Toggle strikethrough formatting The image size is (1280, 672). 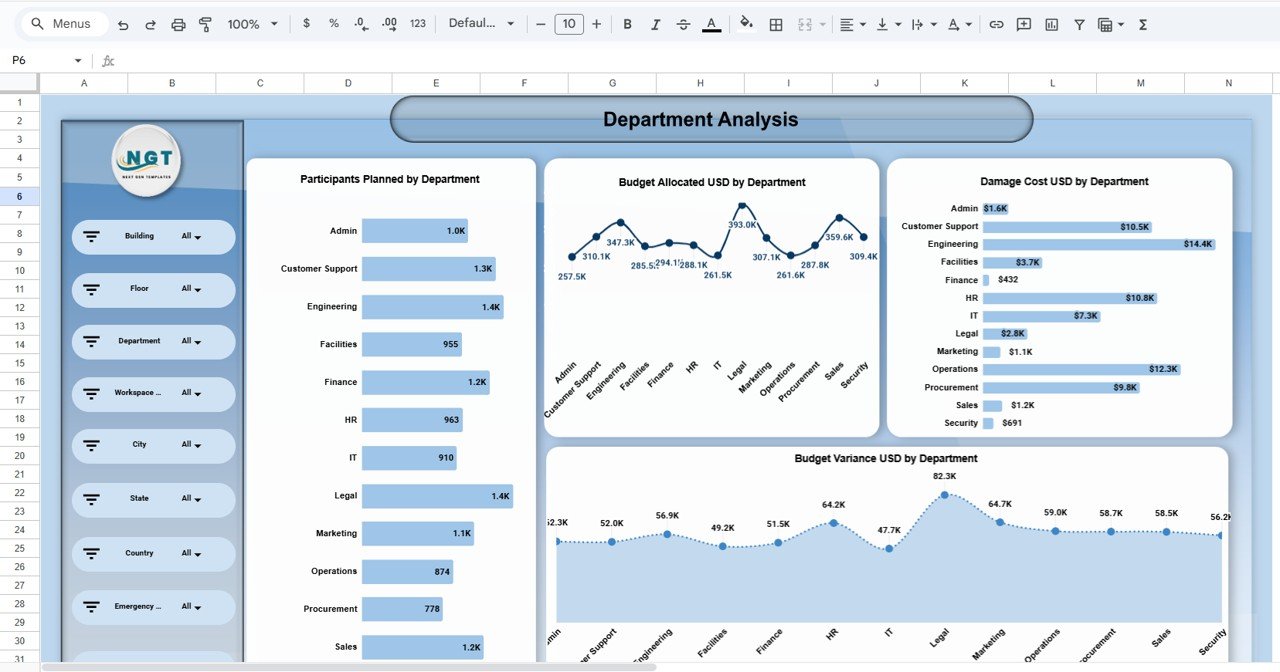pyautogui.click(x=683, y=23)
